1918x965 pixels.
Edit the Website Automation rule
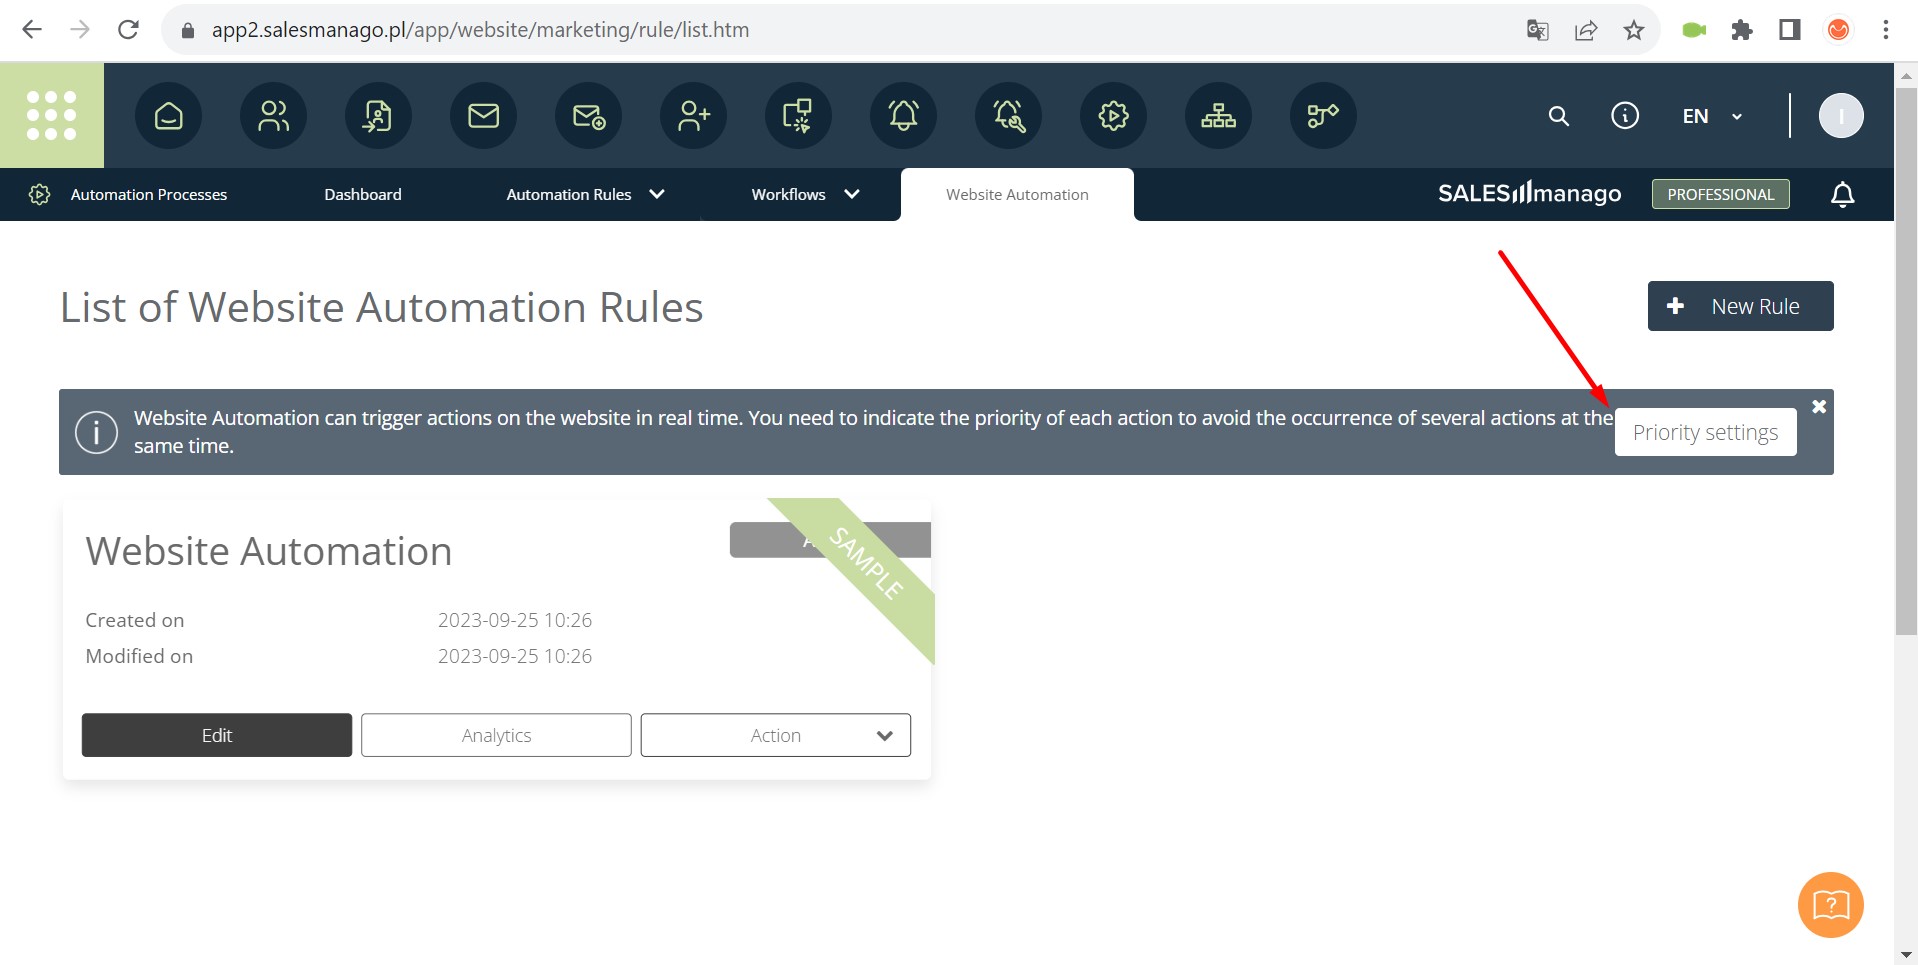point(217,735)
